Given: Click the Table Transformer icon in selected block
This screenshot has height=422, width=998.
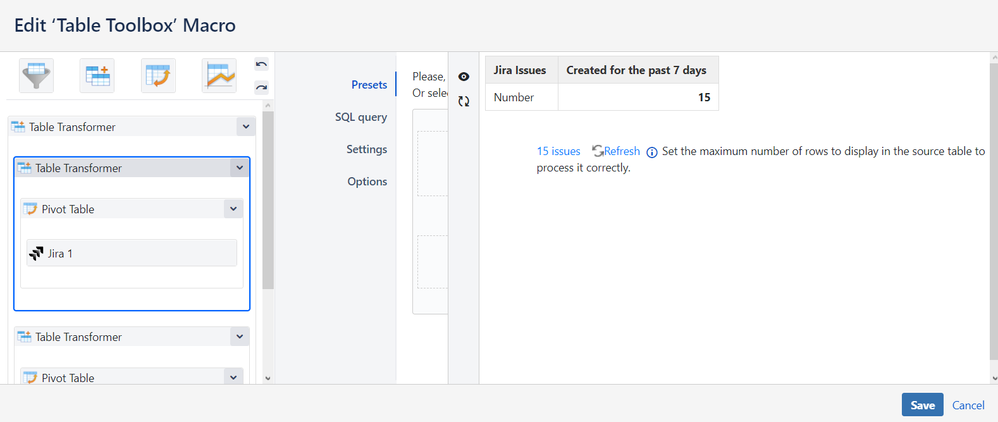Looking at the screenshot, I should [x=24, y=168].
